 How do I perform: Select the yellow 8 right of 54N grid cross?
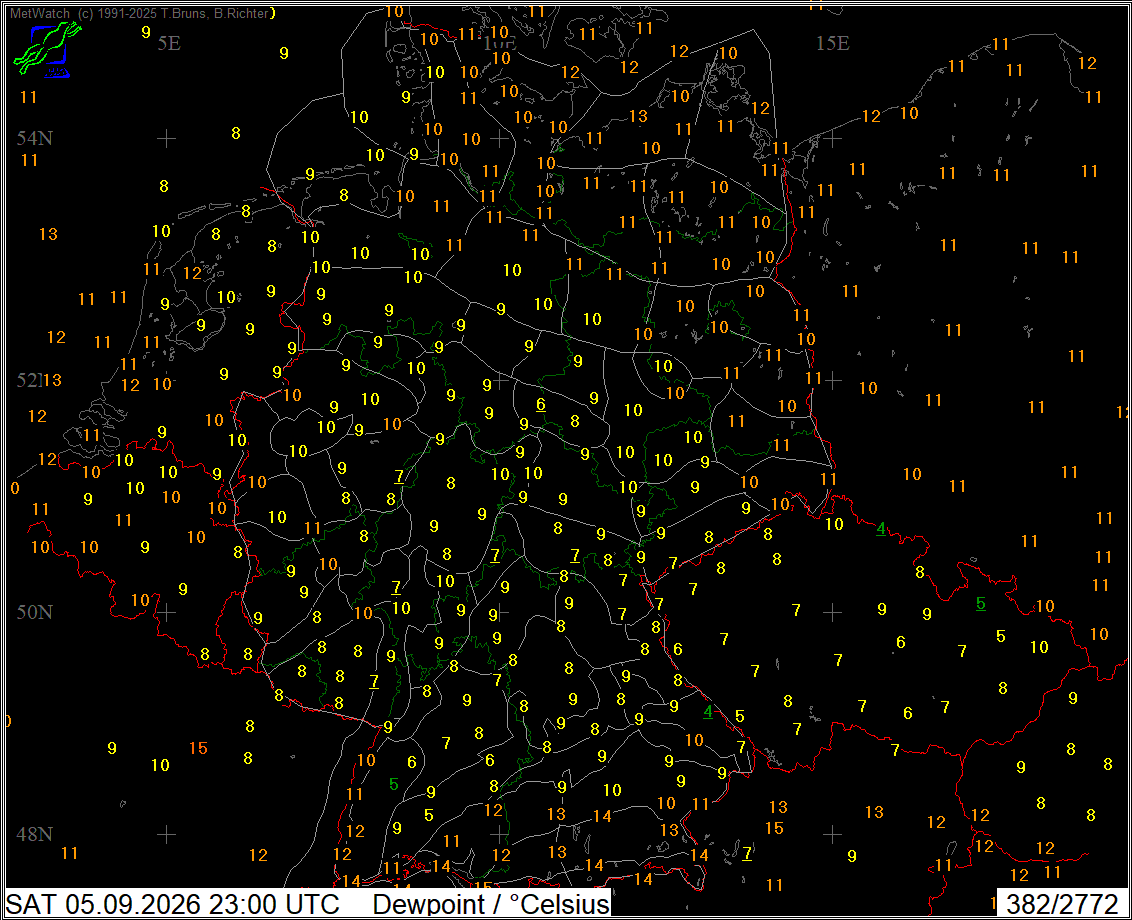point(236,133)
